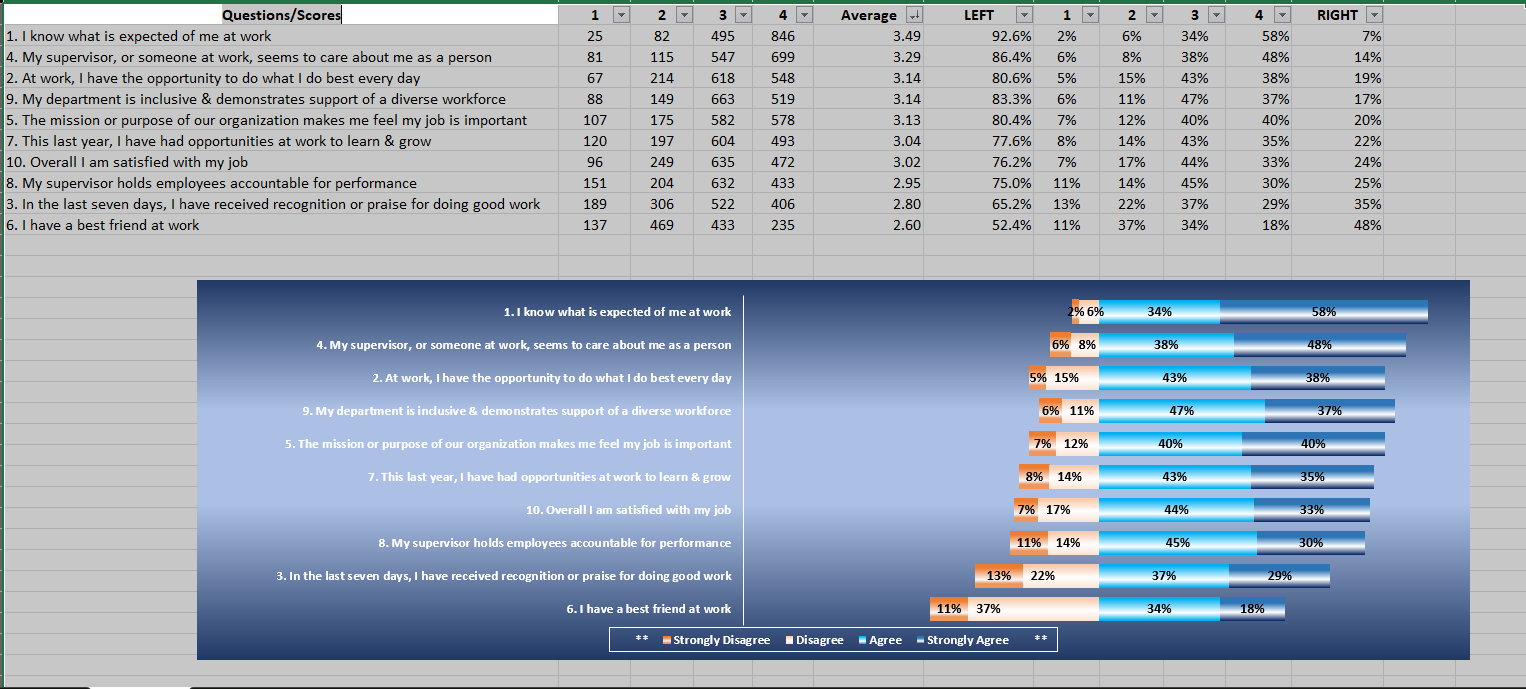The image size is (1526, 689).
Task: Click the Disagree legend marker
Action: [789, 639]
